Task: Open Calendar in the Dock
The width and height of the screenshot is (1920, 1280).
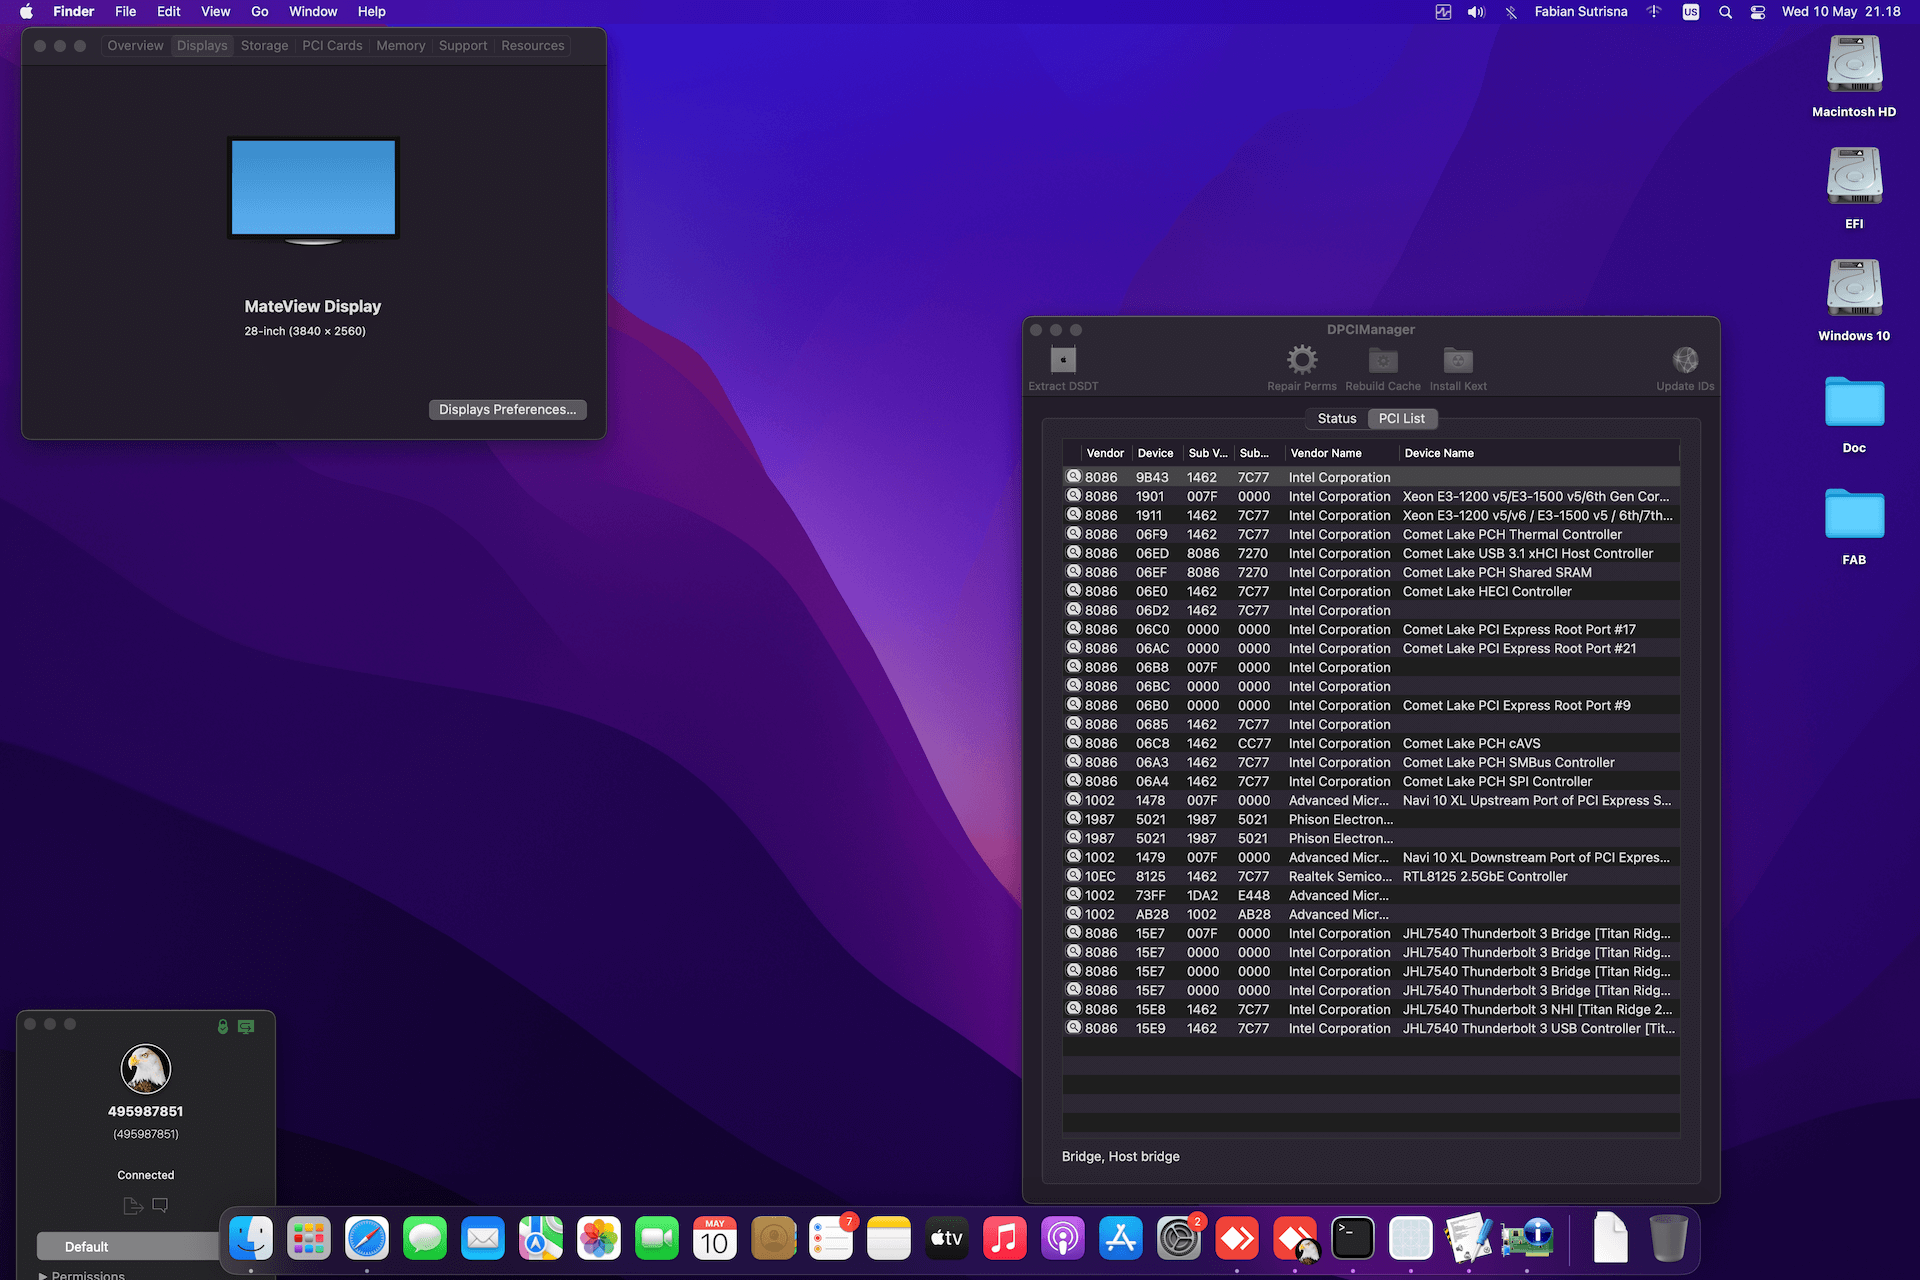Action: [715, 1239]
